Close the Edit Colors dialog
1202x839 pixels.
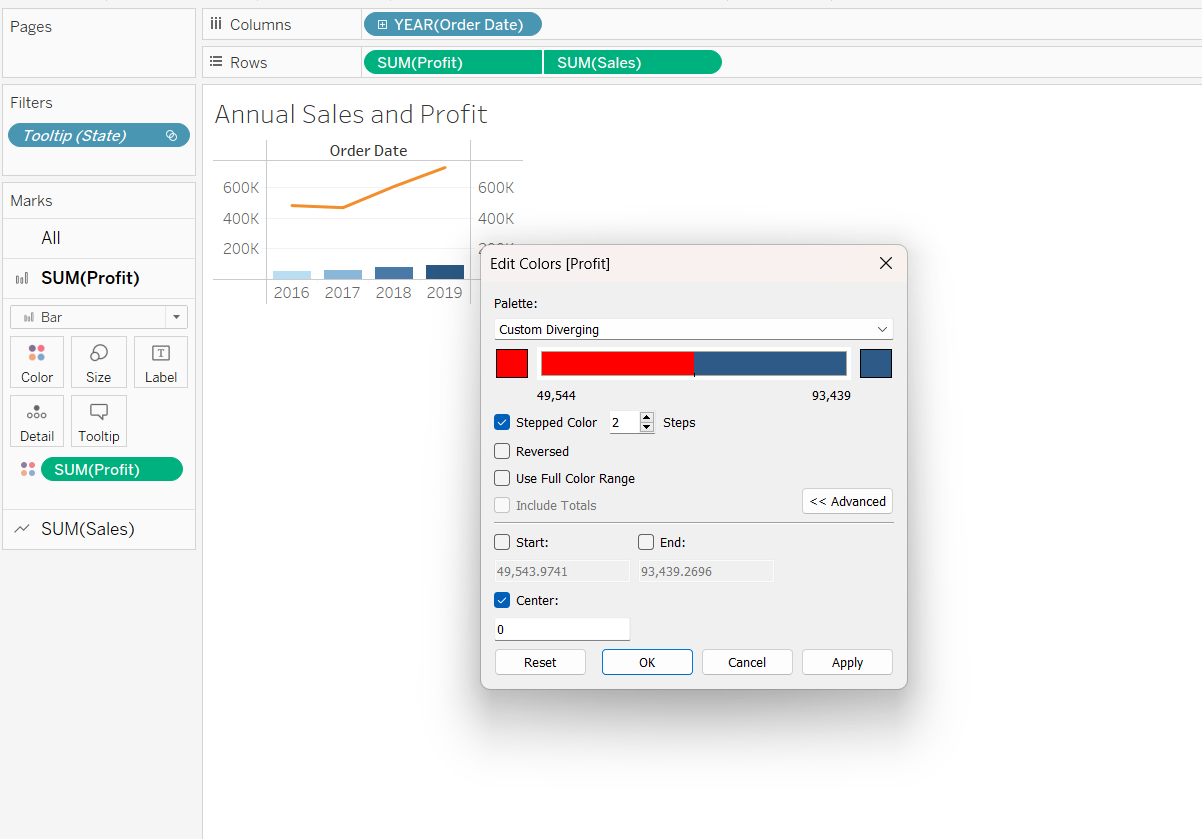click(885, 264)
